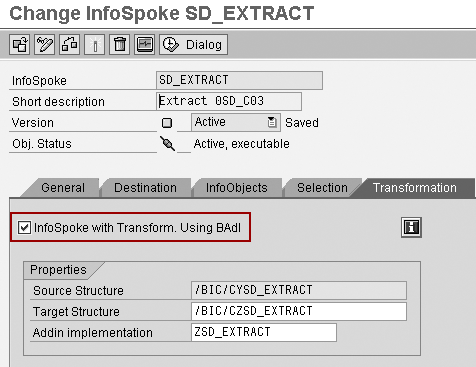Click the Target Structure input field
Screen dimensions: 476x367
(x=299, y=311)
